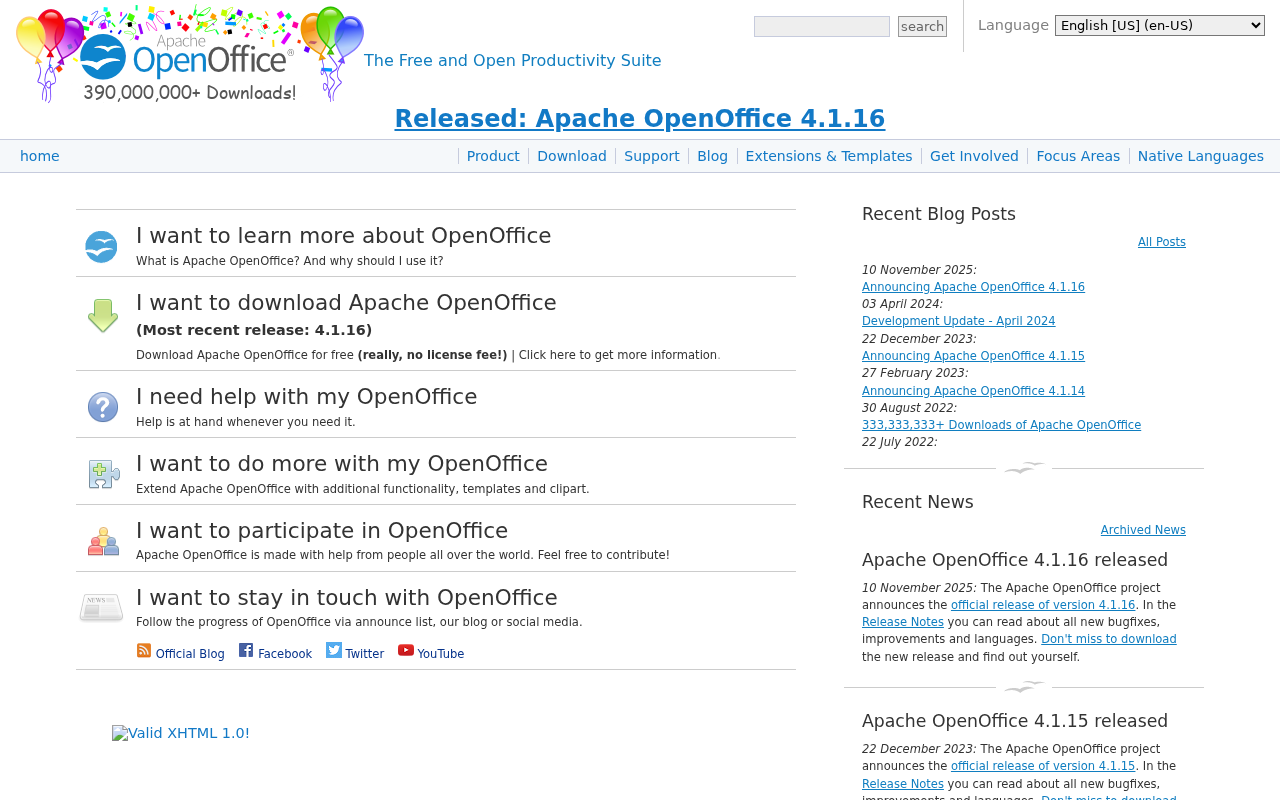Image resolution: width=1280 pixels, height=800 pixels.
Task: Open the Twitter text link
Action: point(365,654)
